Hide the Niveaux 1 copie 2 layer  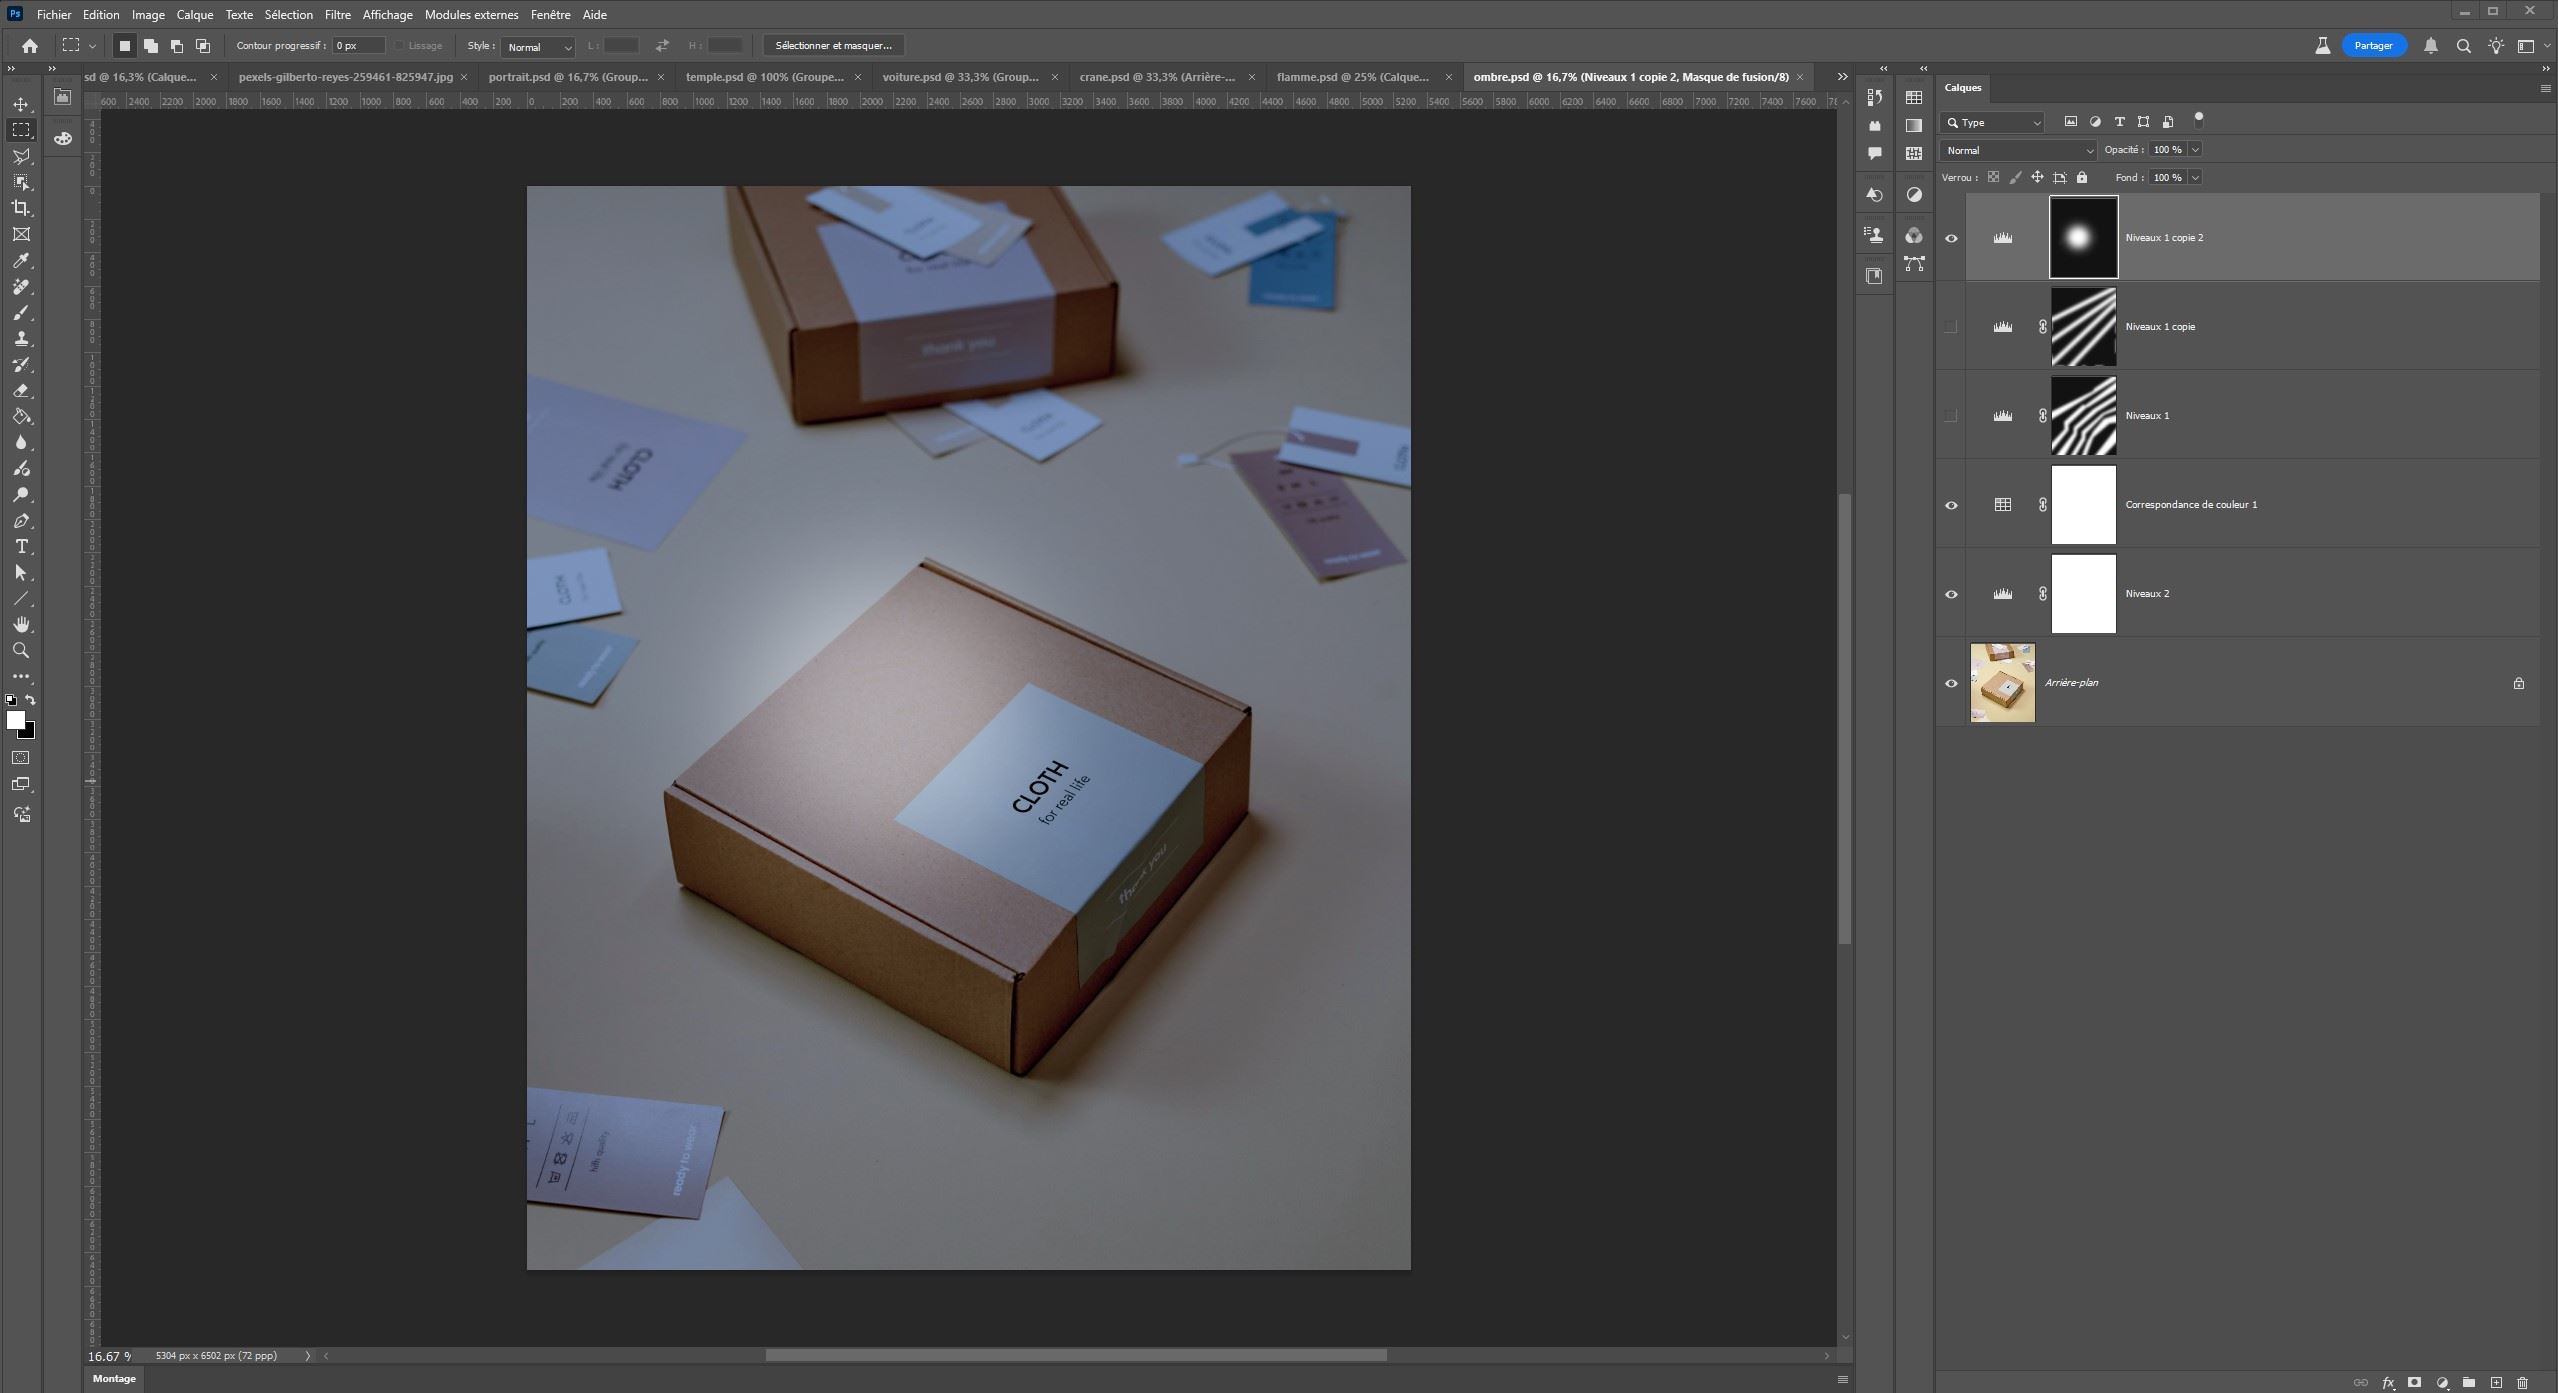[x=1951, y=238]
